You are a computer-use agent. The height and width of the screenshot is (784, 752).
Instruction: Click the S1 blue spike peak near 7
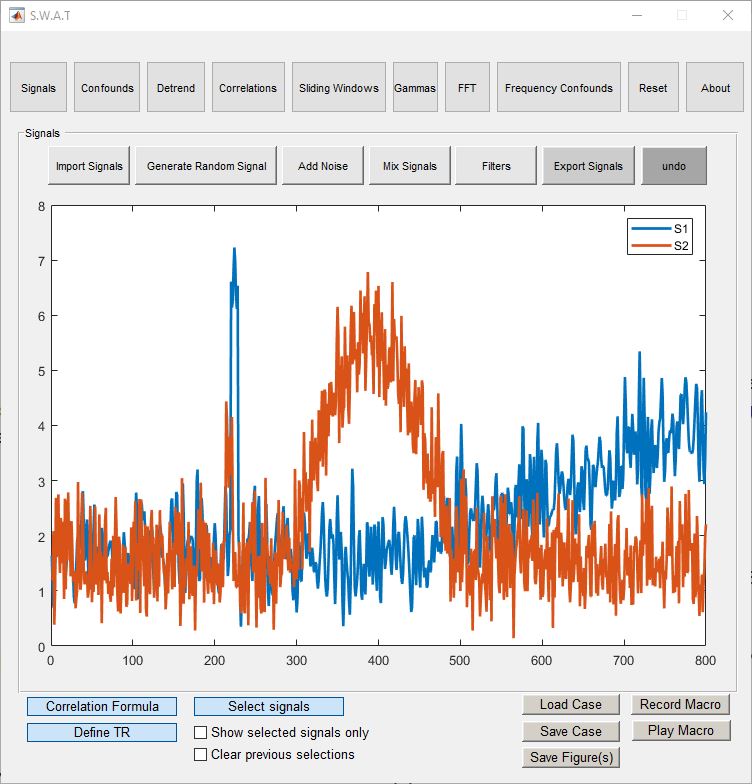pos(234,249)
